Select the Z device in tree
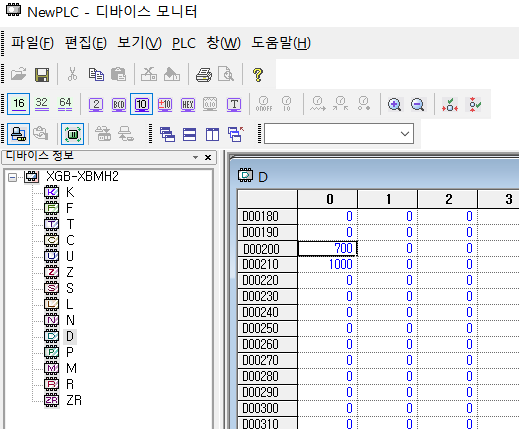Screen dimensions: 519x429 (69, 272)
